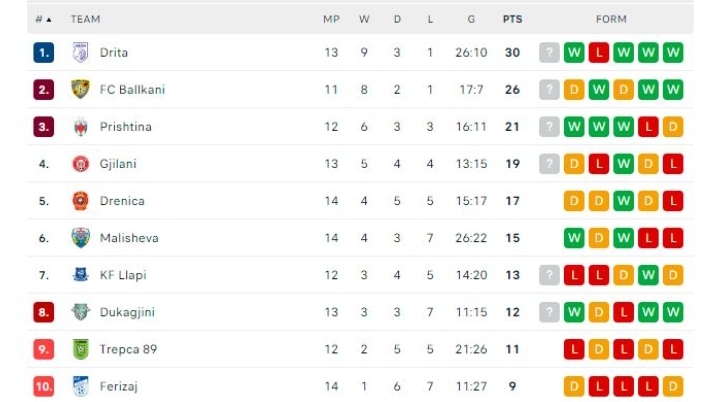The height and width of the screenshot is (402, 719).
Task: Open the Prishtina club badge
Action: (80, 127)
